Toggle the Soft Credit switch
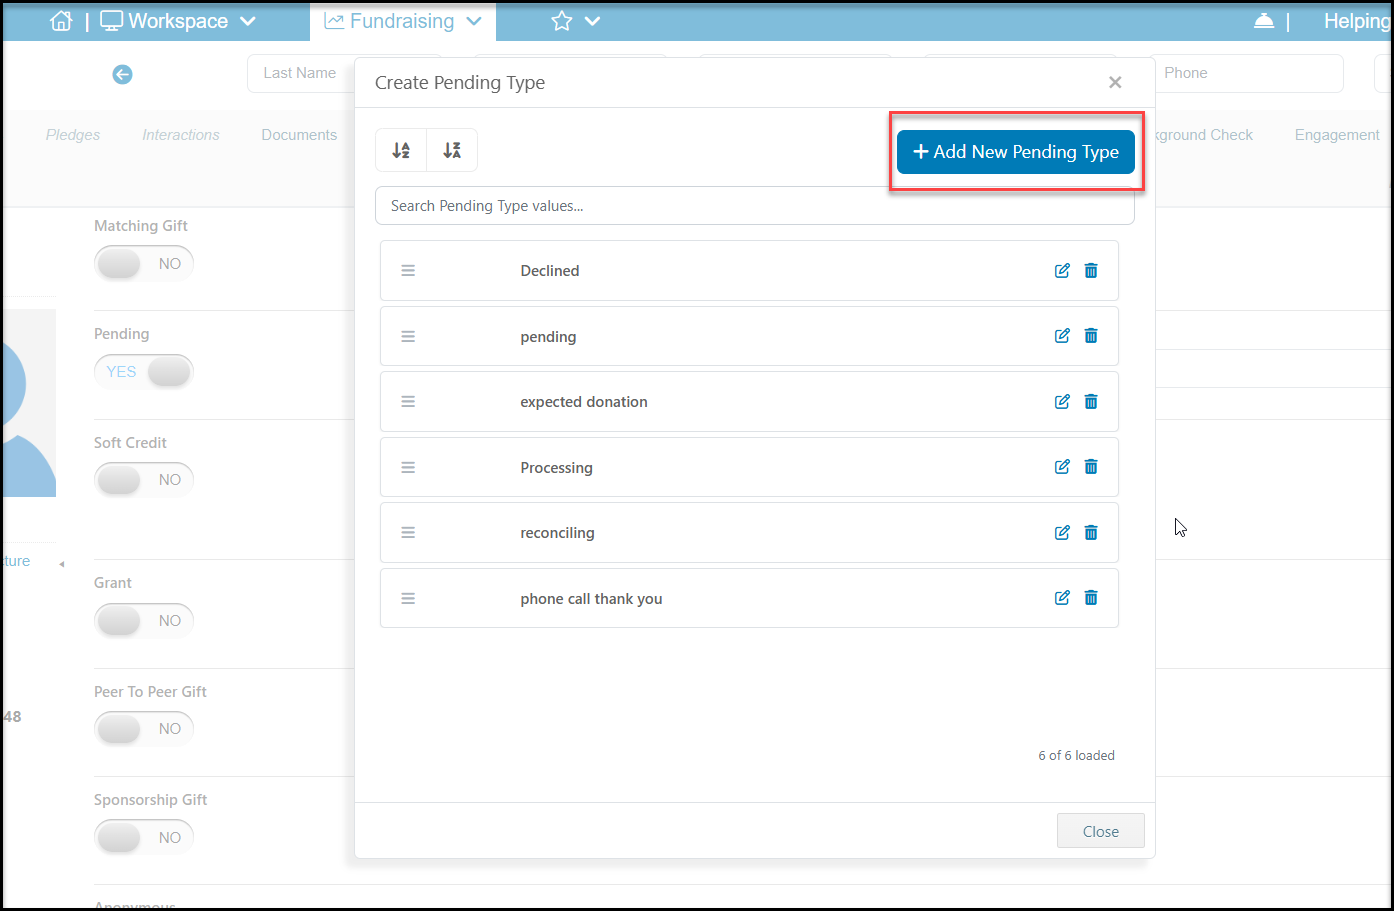This screenshot has width=1394, height=911. (x=144, y=480)
